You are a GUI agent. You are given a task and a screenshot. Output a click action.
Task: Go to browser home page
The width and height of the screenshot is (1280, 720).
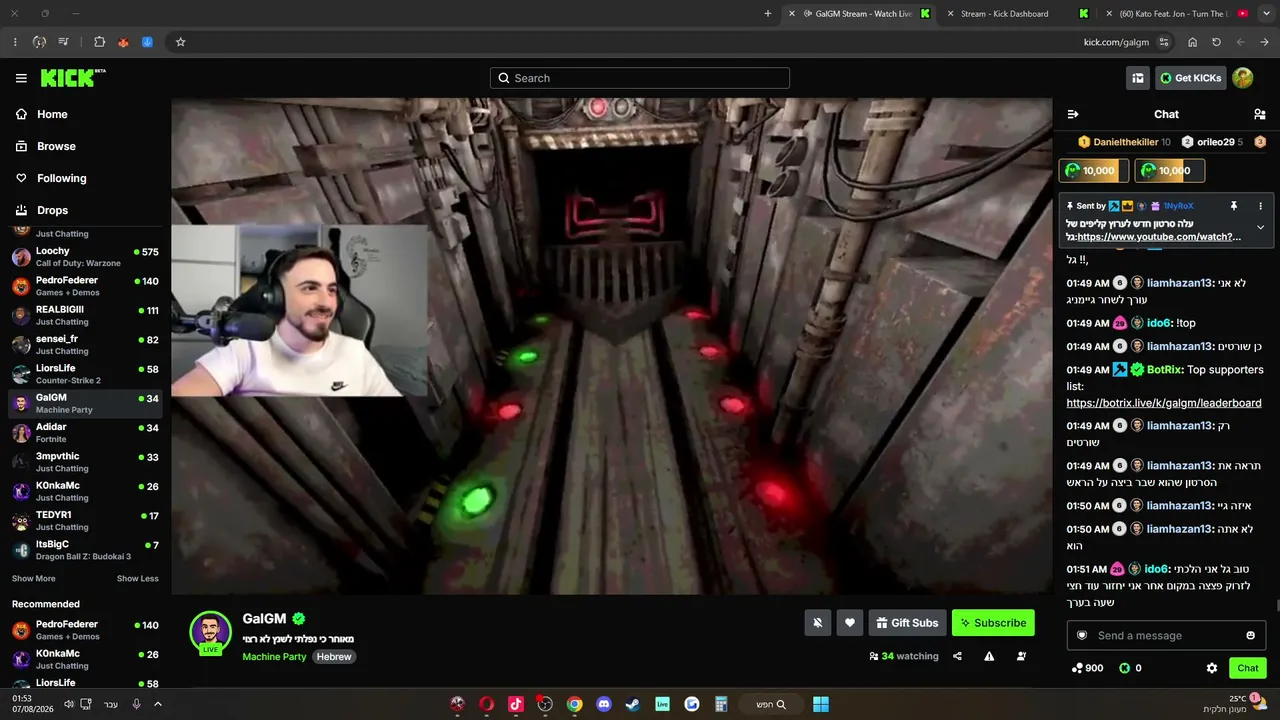1192,42
